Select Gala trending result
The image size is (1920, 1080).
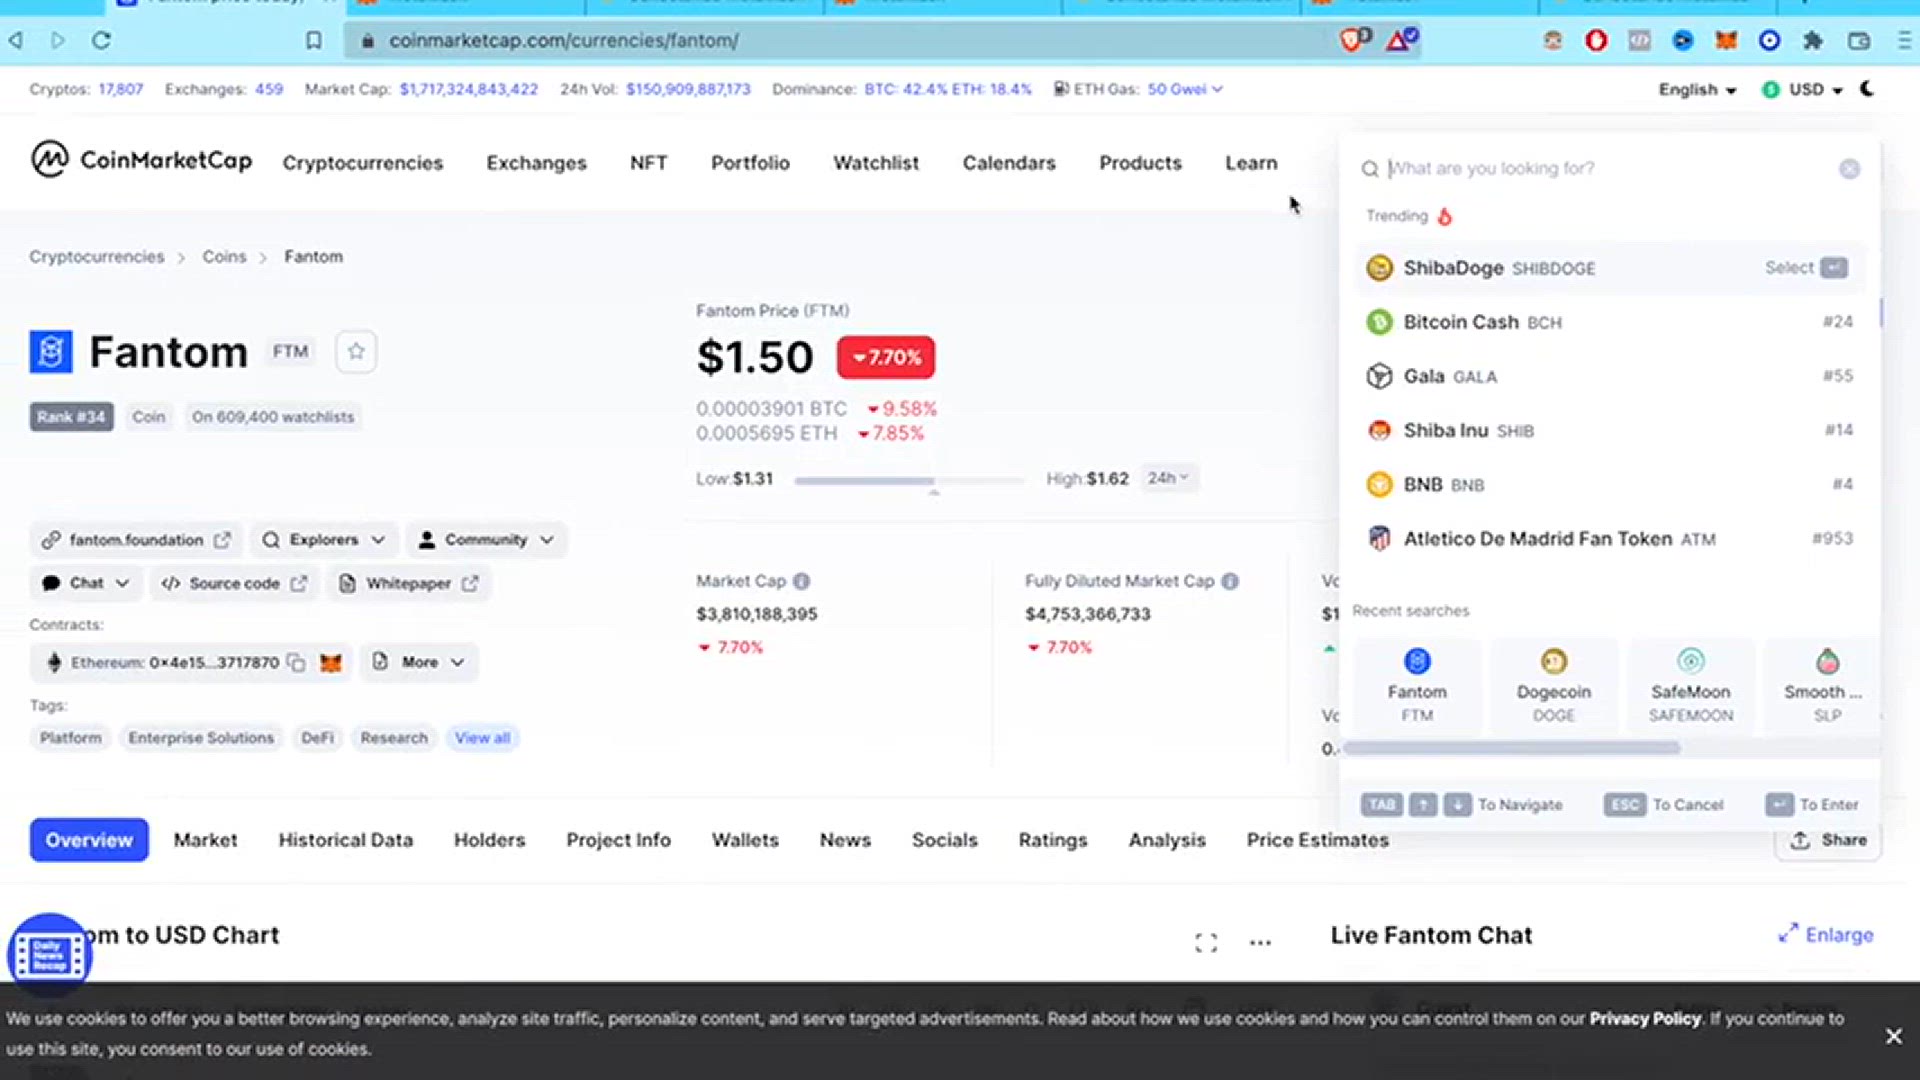[1610, 376]
